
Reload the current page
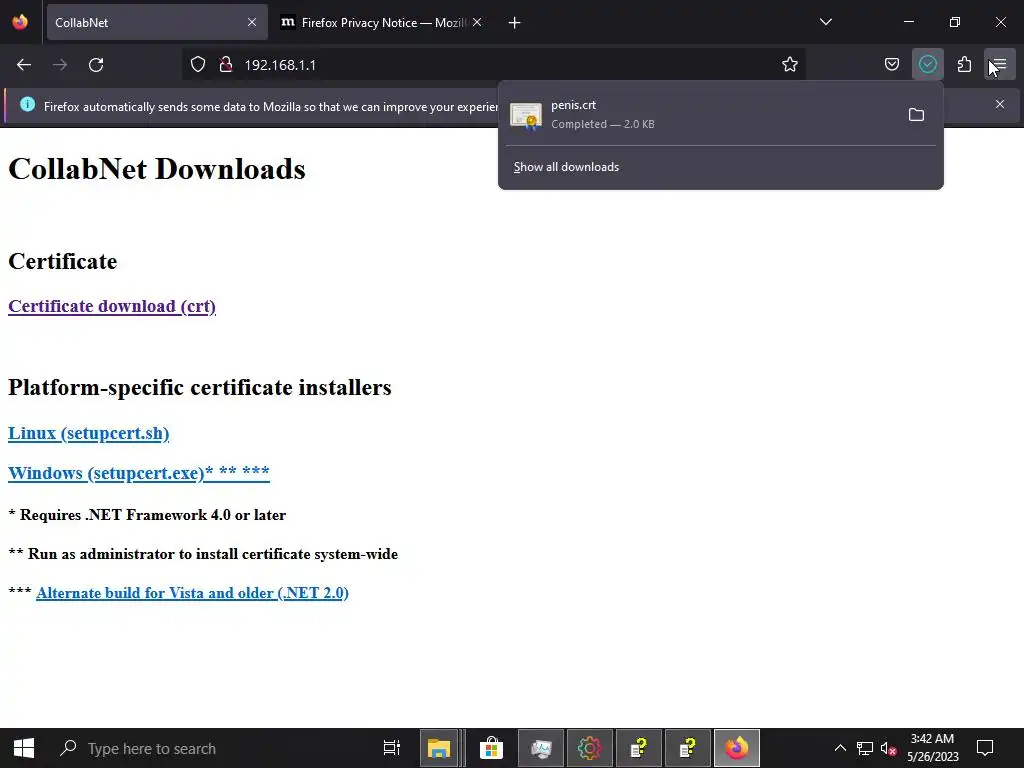[96, 65]
